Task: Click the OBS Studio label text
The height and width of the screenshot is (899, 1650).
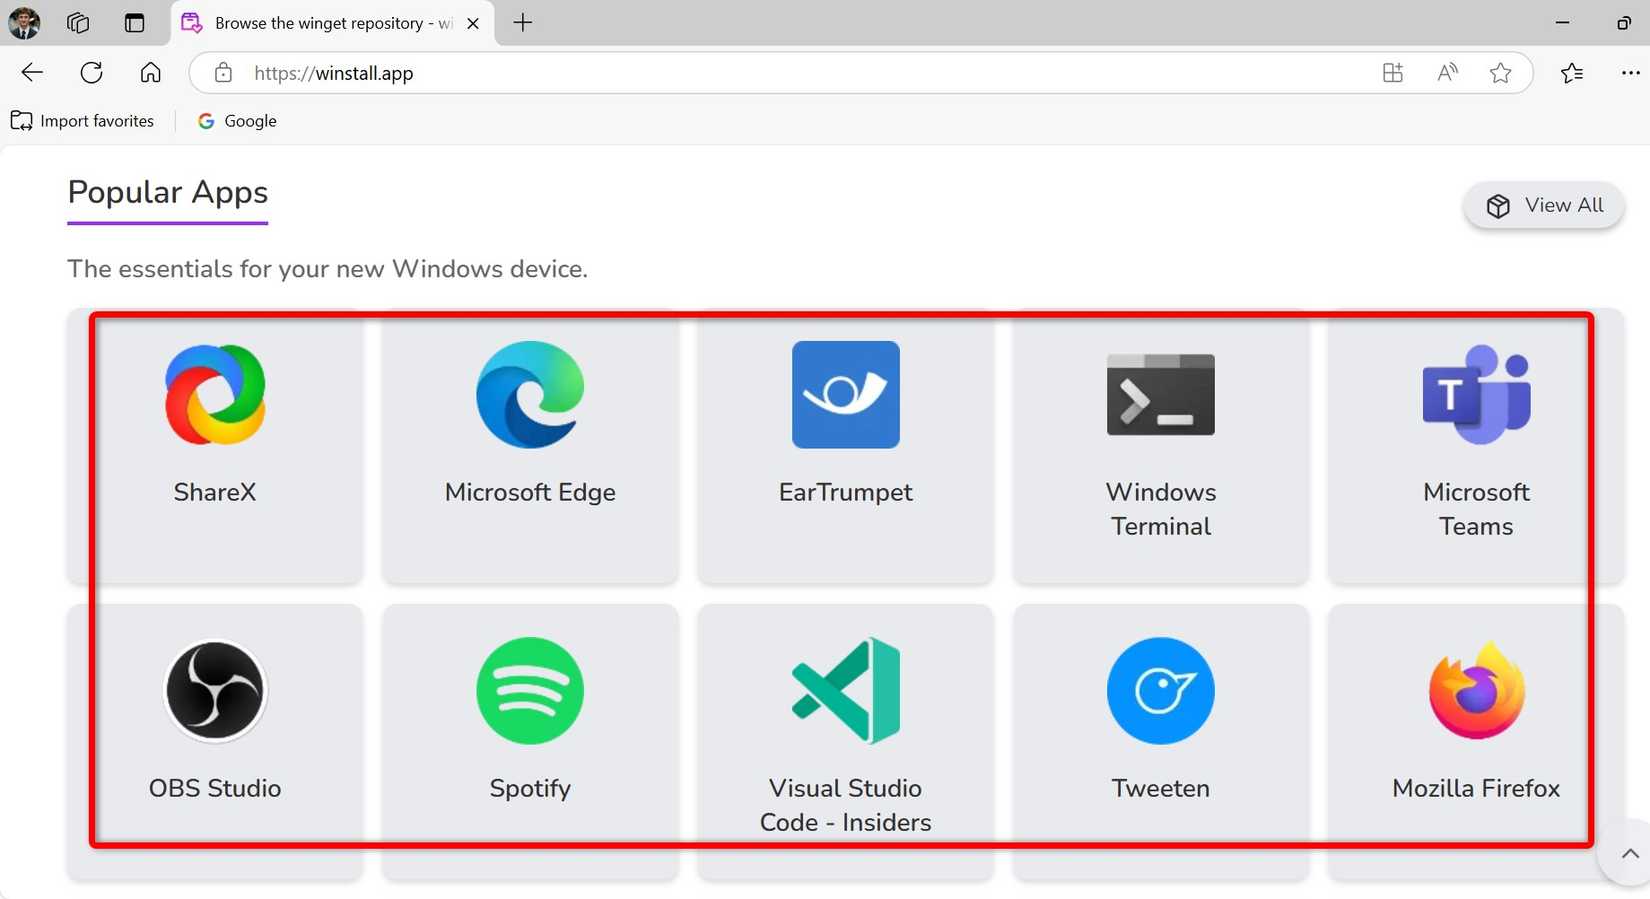Action: [215, 788]
